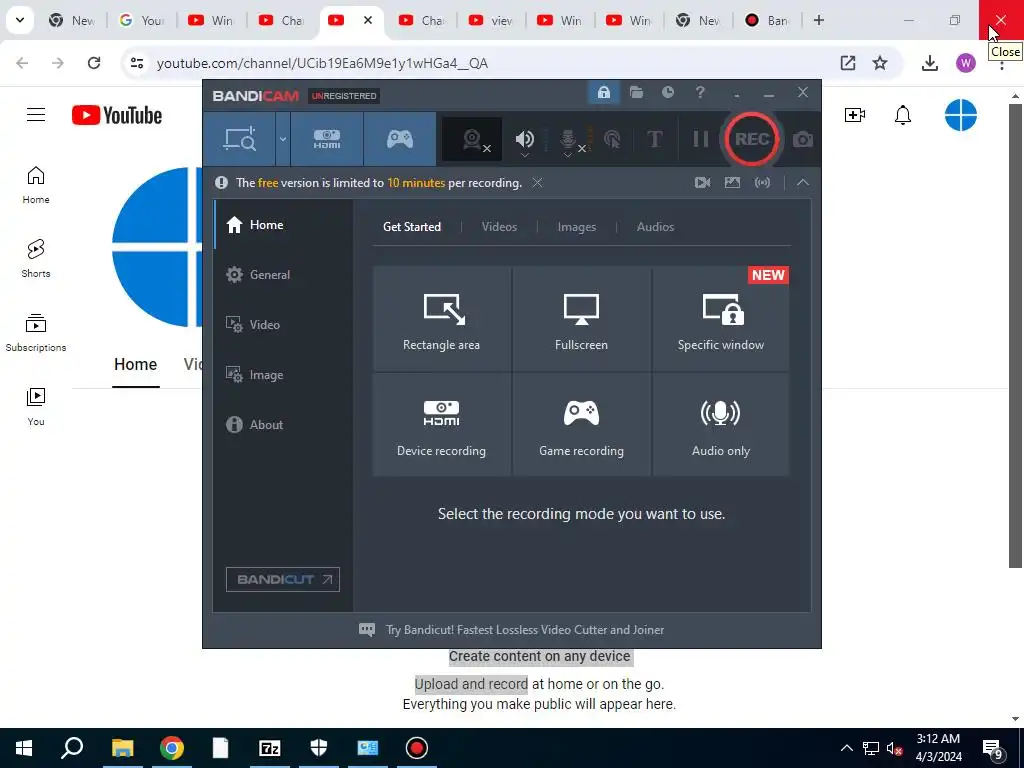Click YouTube Create video icon
Screen dimensions: 1024x768
pyautogui.click(x=855, y=116)
